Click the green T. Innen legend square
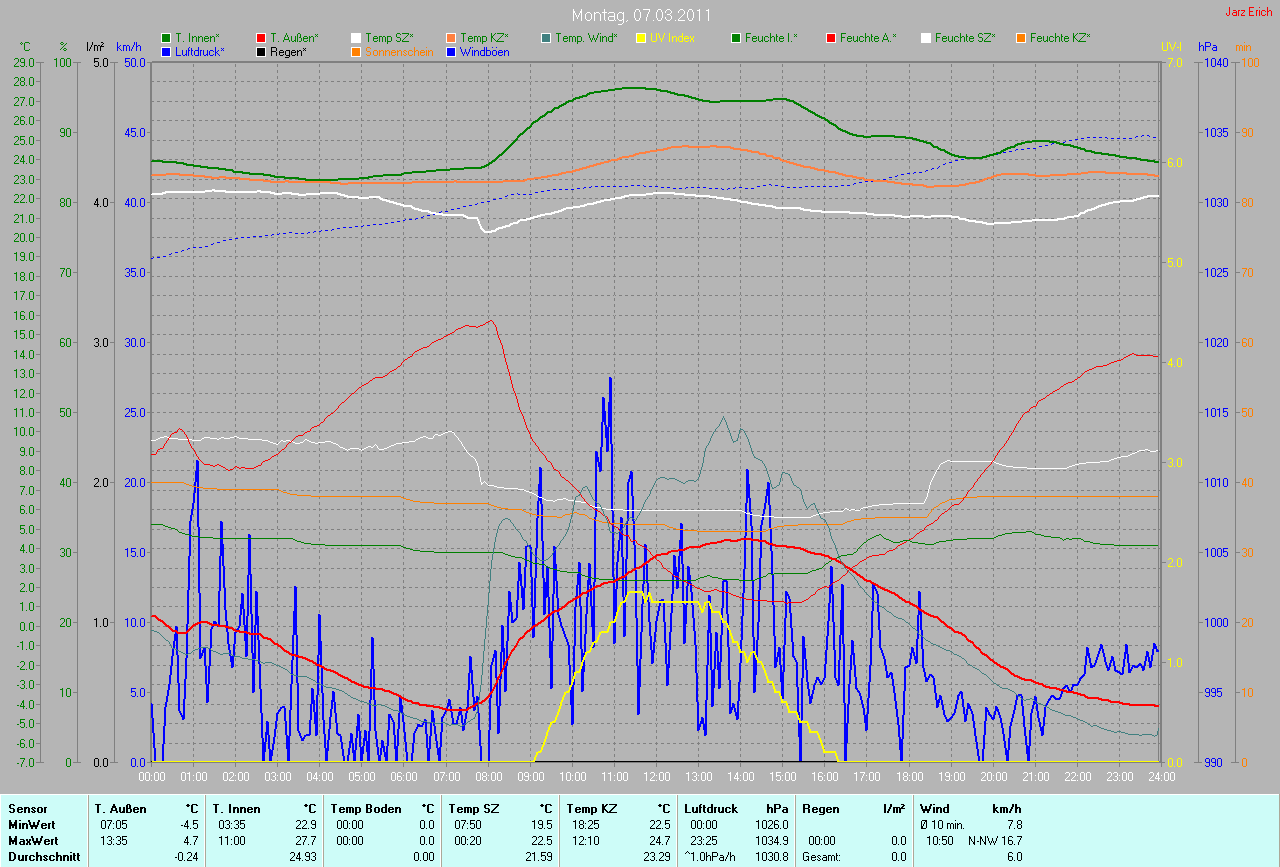1280x867 pixels. click(x=166, y=38)
